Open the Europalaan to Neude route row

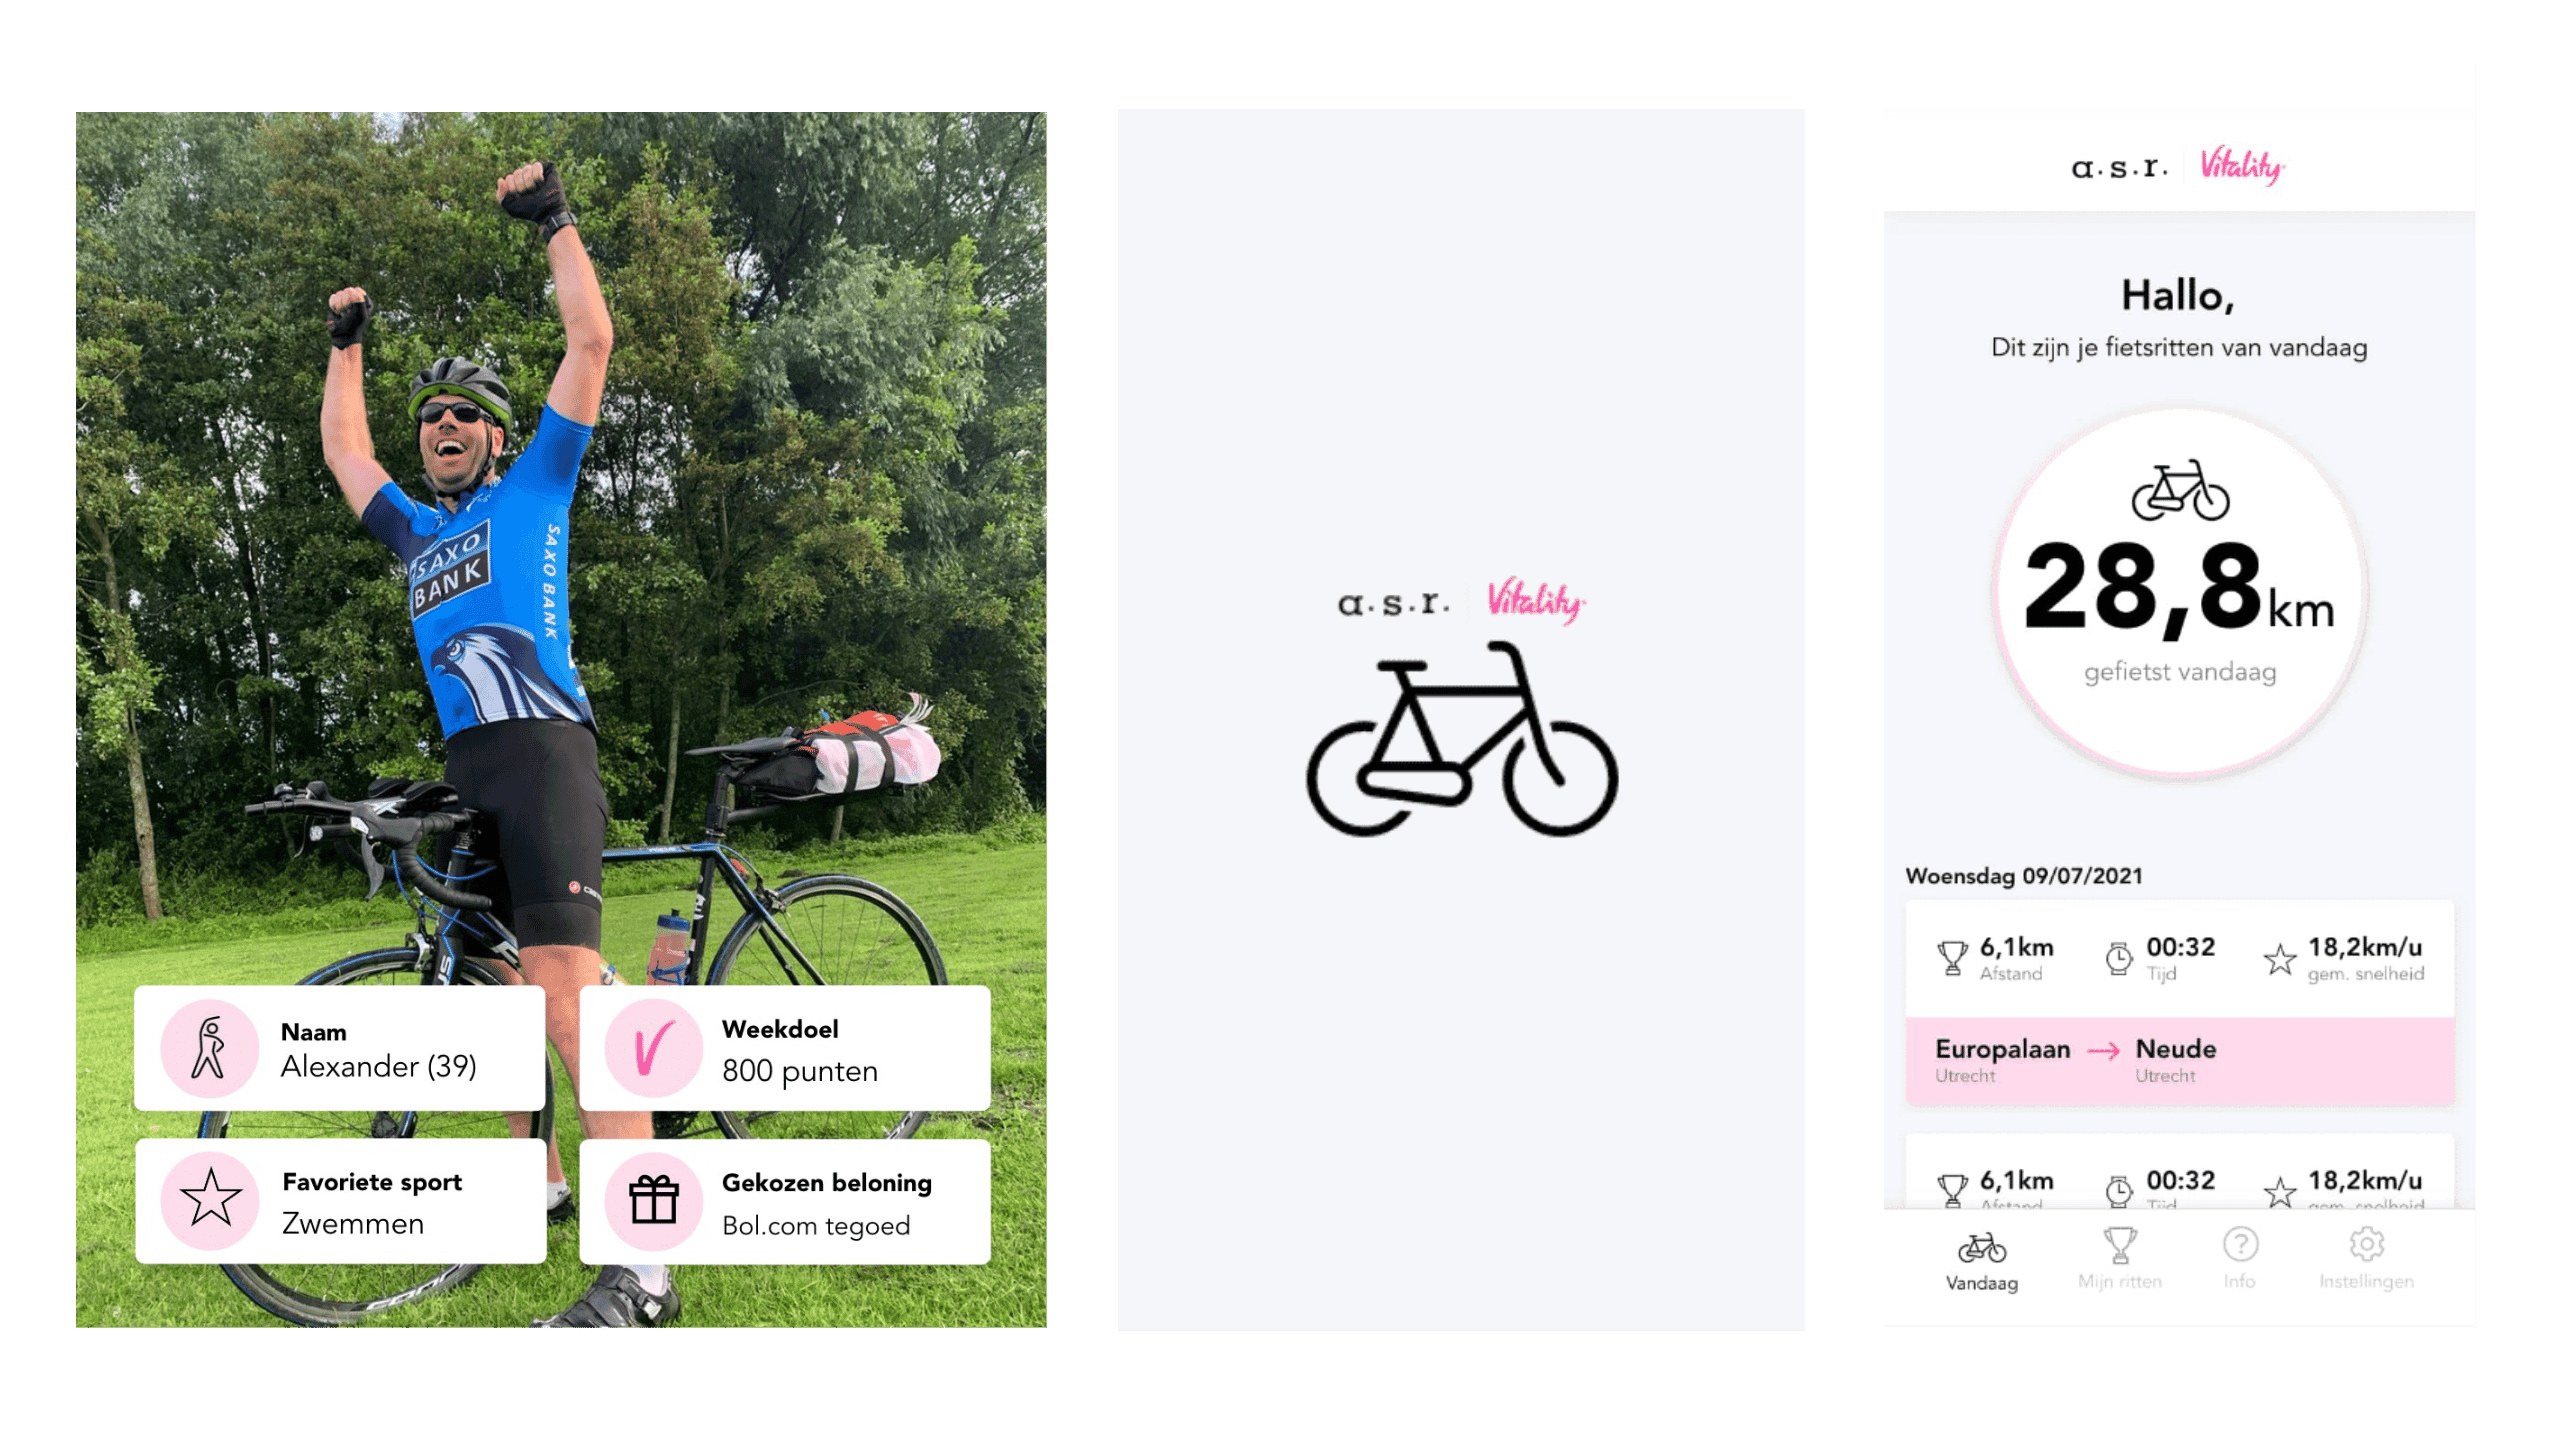(2179, 1061)
